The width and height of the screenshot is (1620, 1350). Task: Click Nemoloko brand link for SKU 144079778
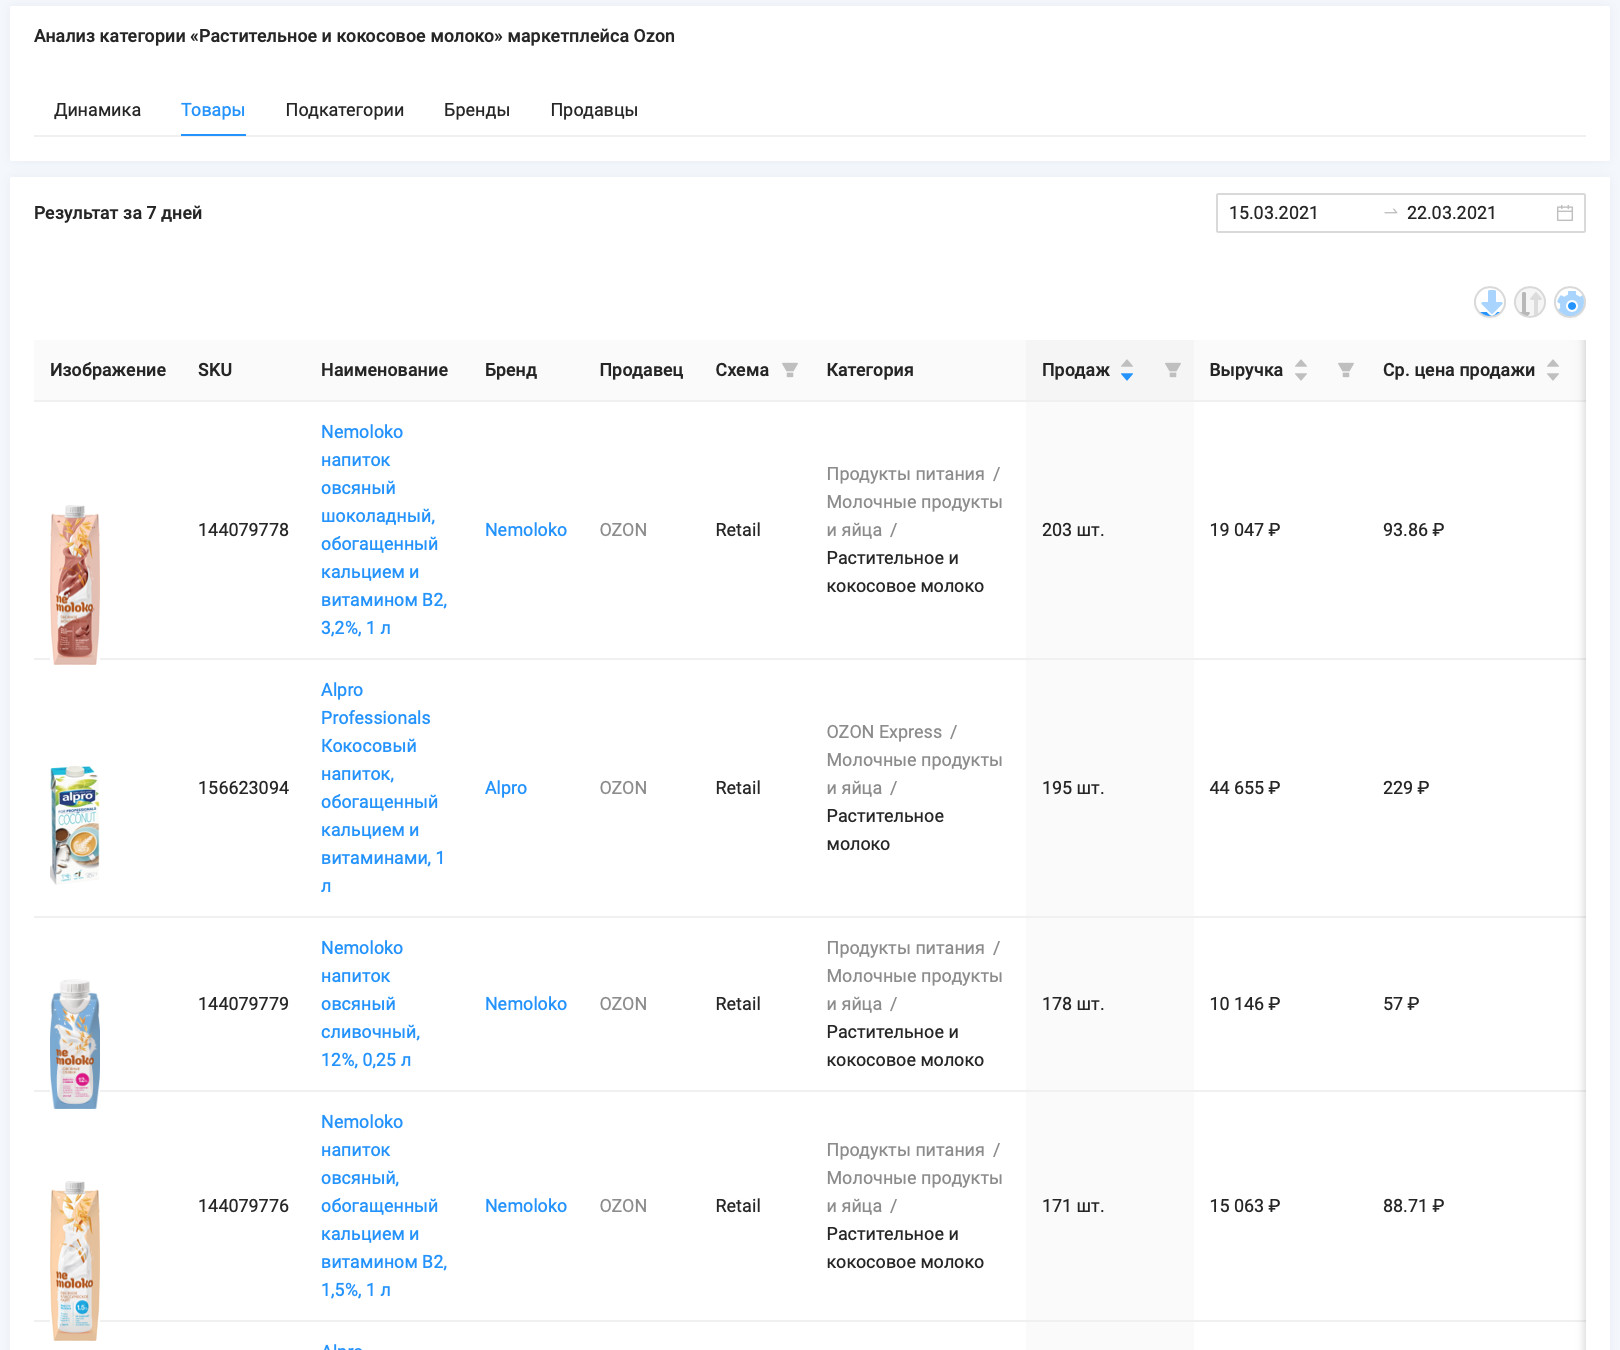tap(526, 530)
